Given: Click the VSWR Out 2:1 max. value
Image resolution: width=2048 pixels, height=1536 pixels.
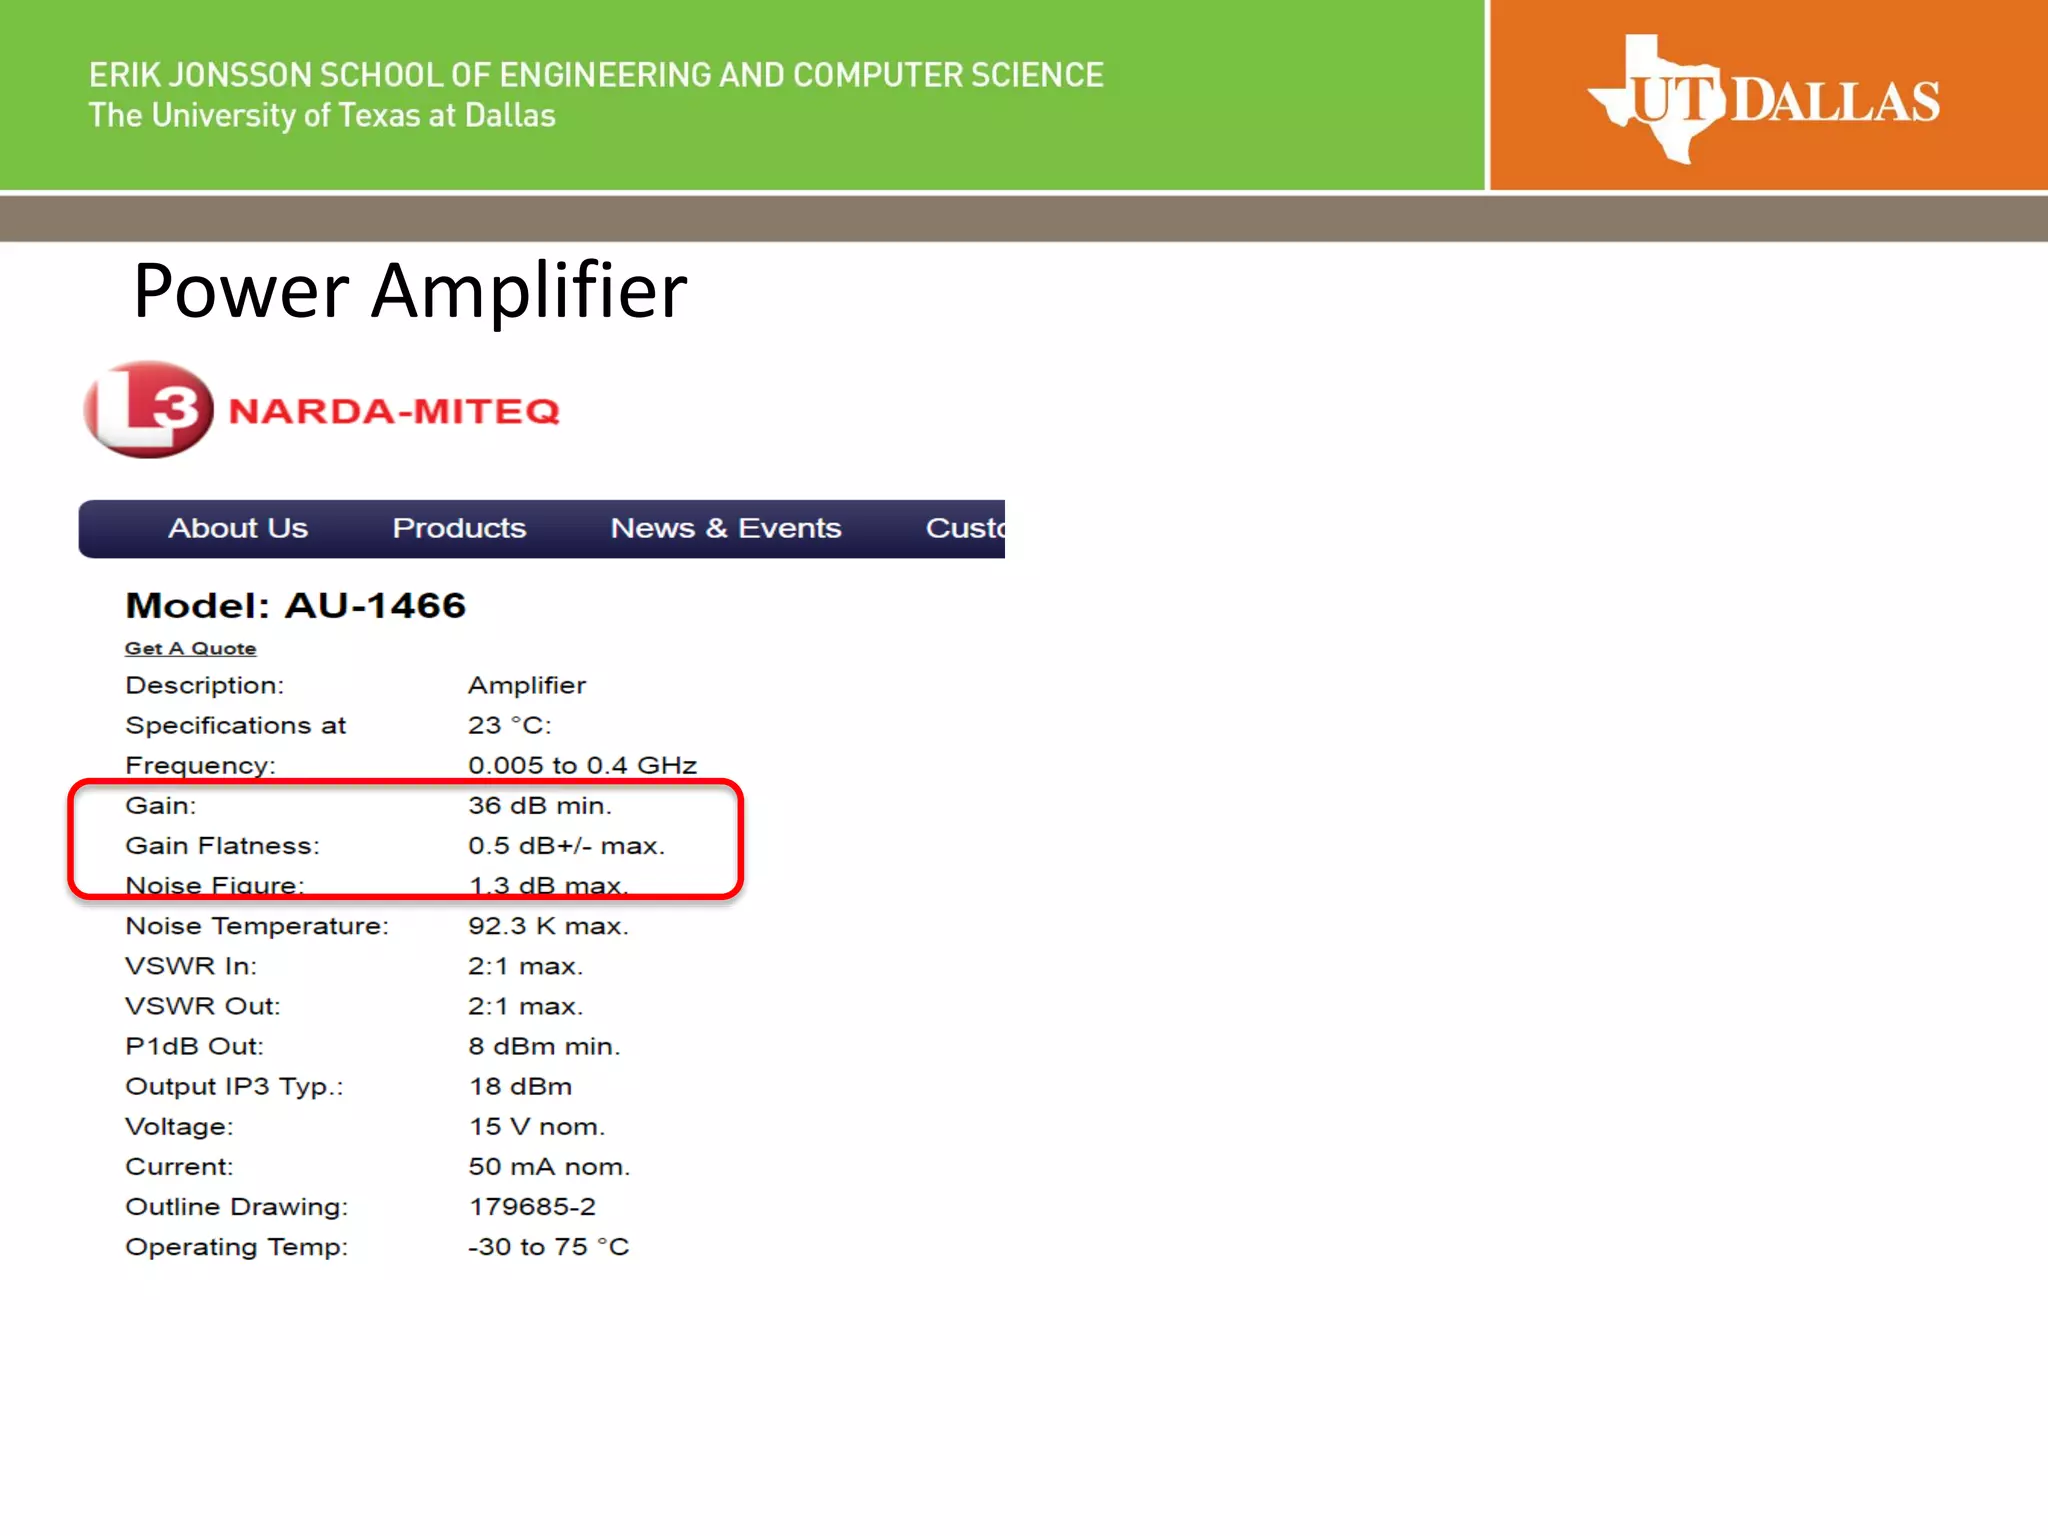Looking at the screenshot, I should click(x=526, y=1007).
